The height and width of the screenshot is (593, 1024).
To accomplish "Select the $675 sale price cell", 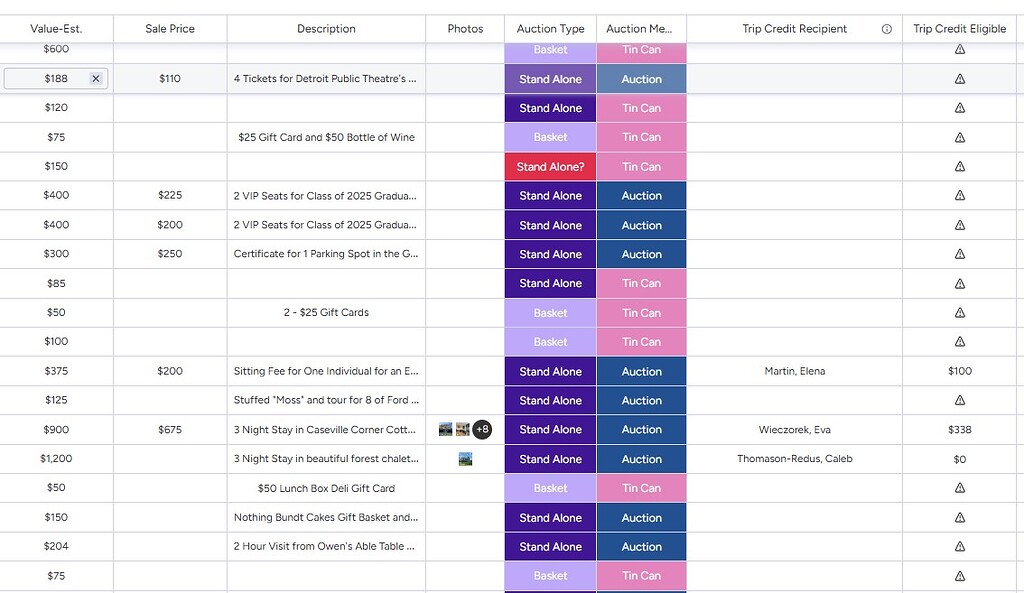I will pos(169,429).
